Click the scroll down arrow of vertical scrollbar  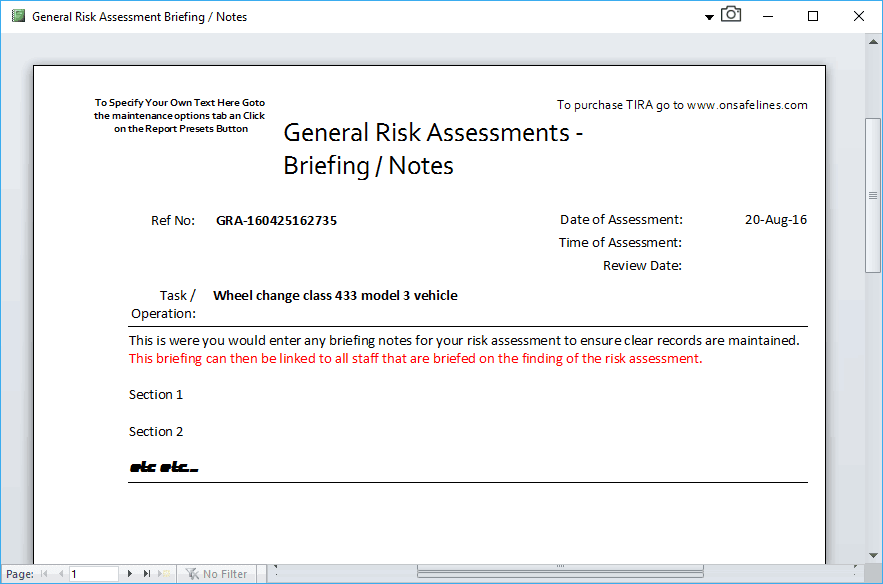coord(873,556)
